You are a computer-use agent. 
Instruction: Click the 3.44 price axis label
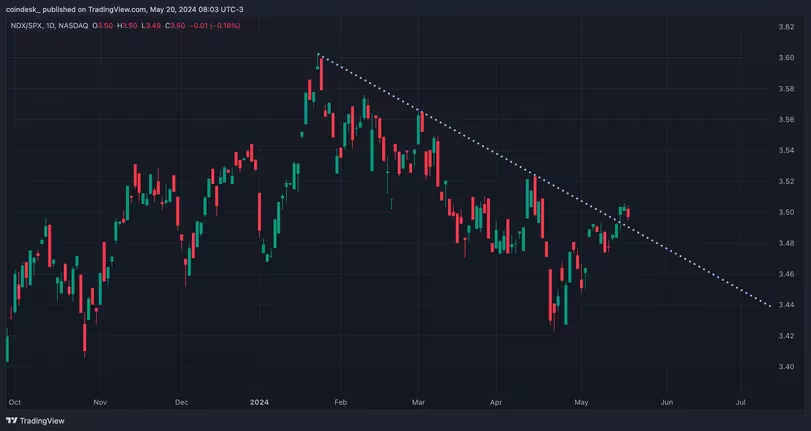[x=786, y=305]
